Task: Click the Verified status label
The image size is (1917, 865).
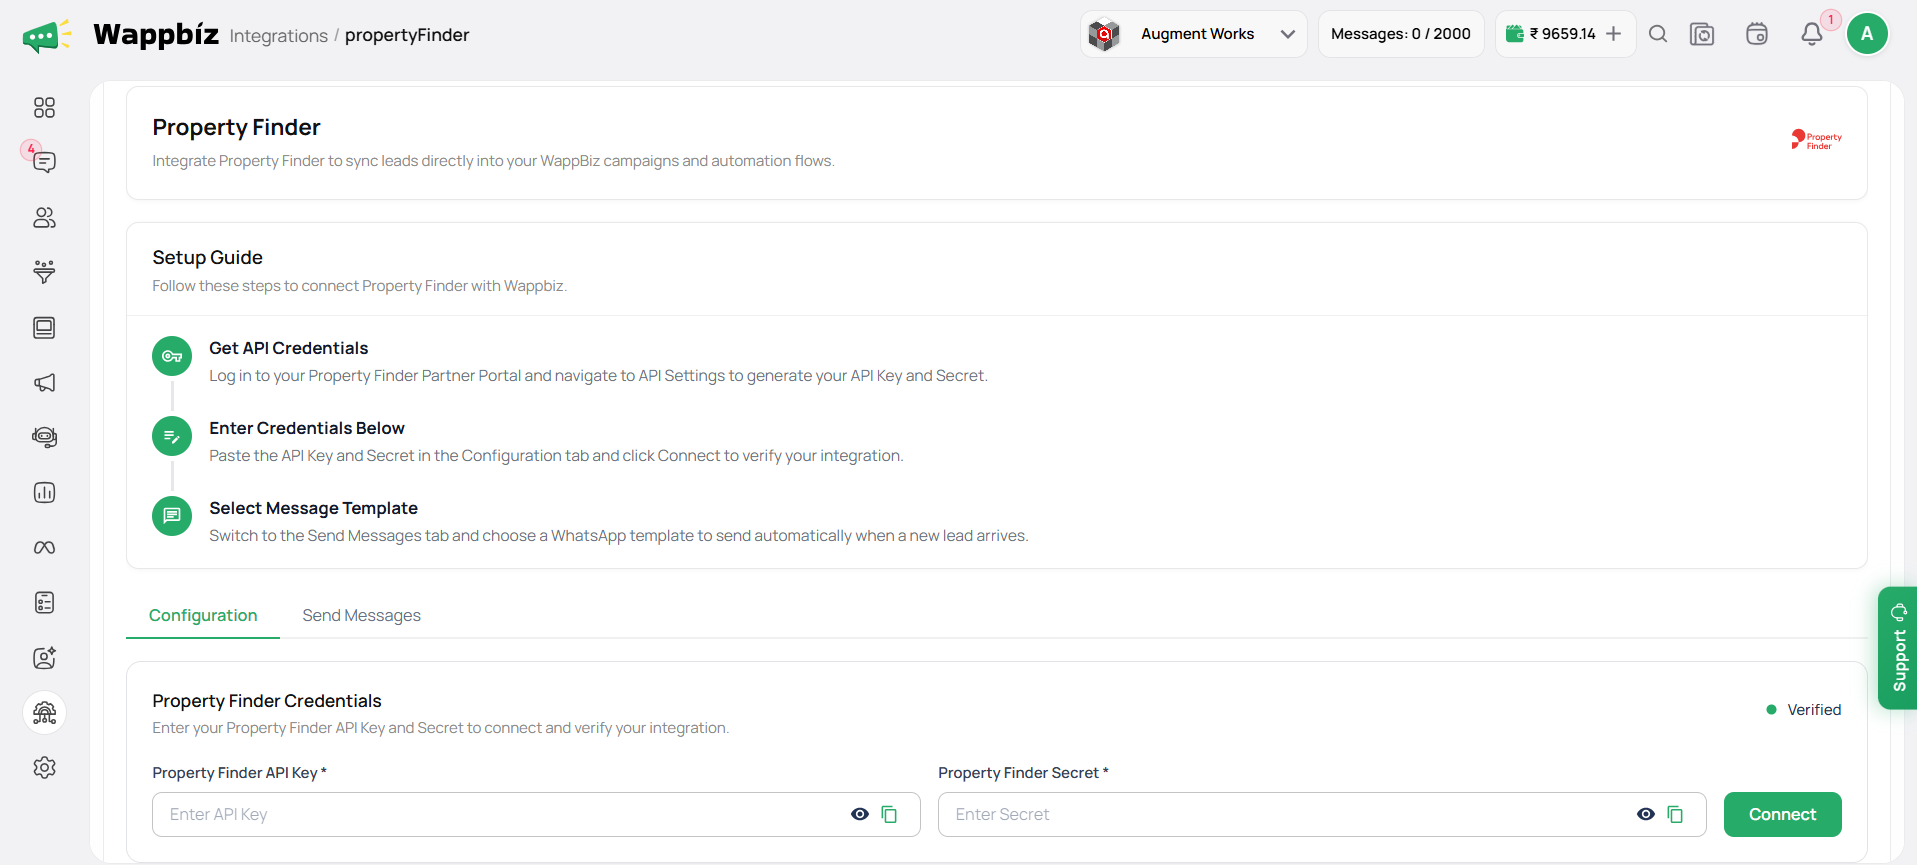Action: (1814, 710)
